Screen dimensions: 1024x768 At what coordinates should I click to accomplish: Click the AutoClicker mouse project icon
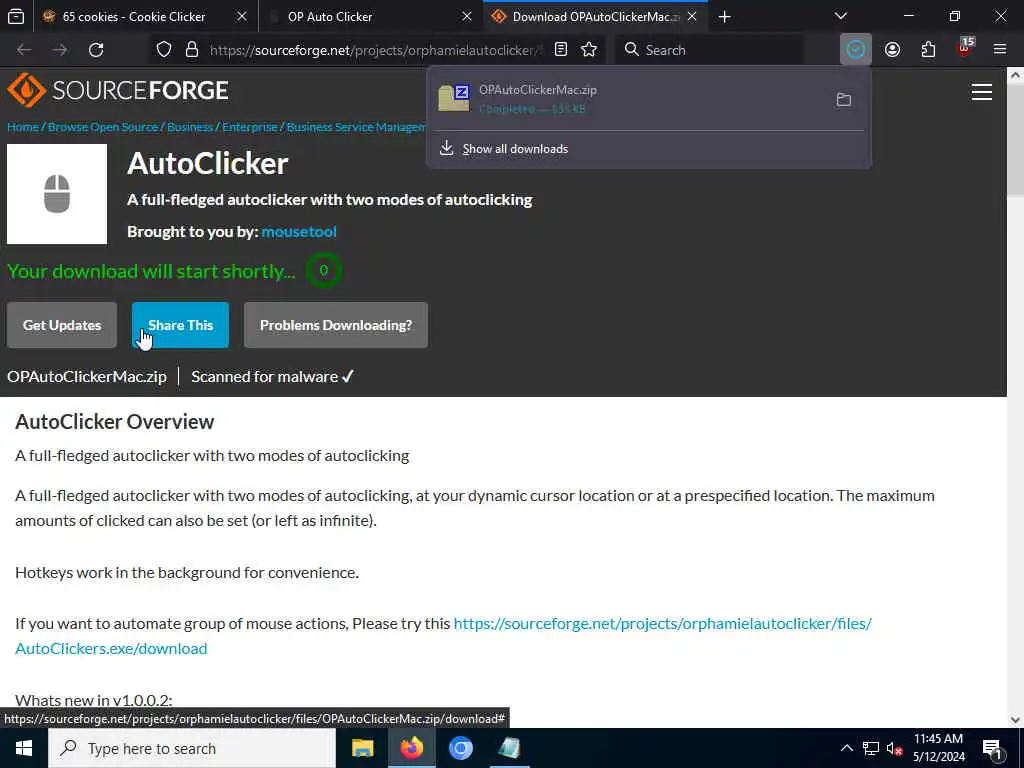click(x=57, y=194)
